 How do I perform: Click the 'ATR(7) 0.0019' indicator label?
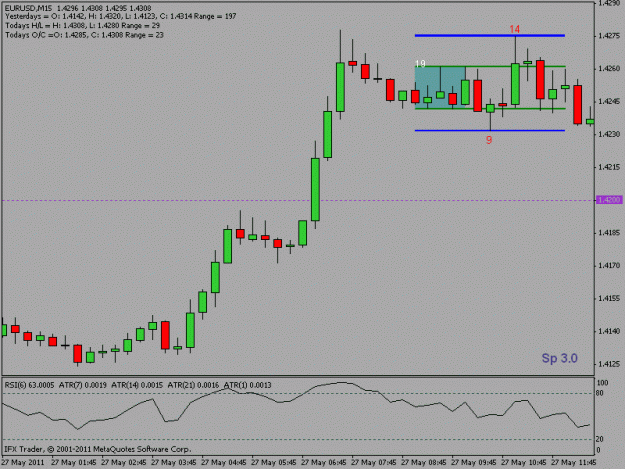point(83,385)
